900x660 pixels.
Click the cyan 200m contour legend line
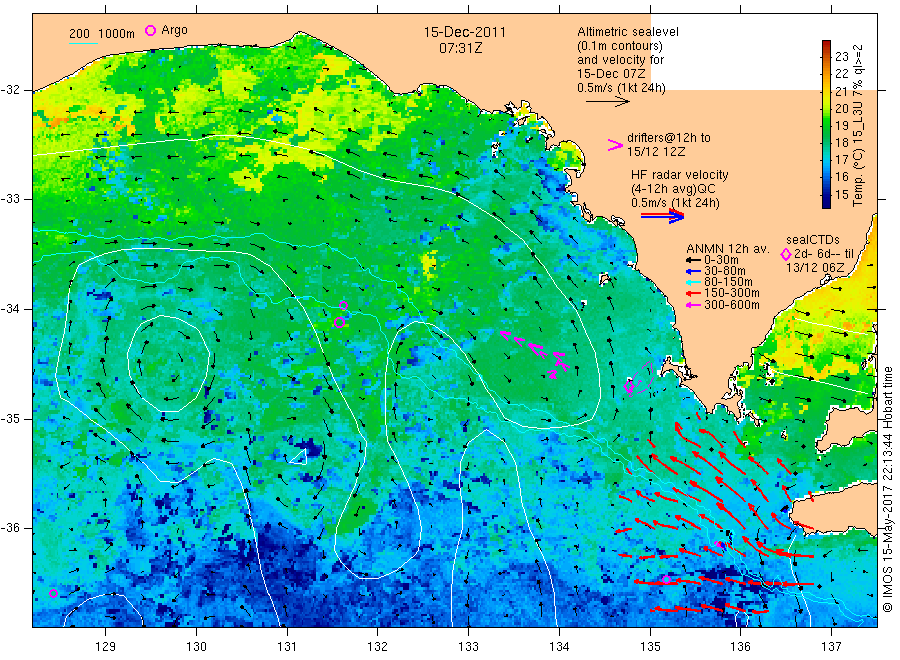coord(83,42)
